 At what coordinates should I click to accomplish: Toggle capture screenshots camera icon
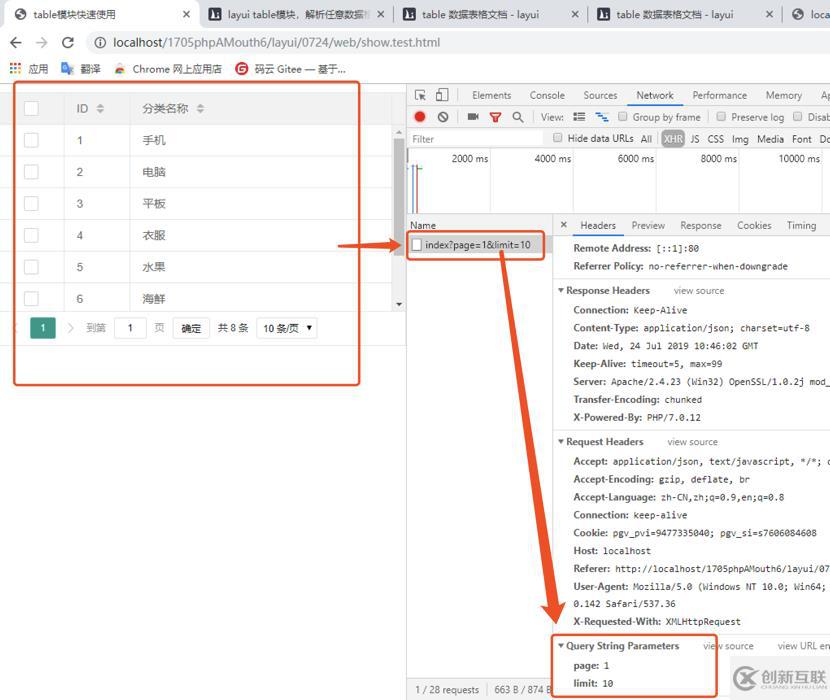pos(473,117)
